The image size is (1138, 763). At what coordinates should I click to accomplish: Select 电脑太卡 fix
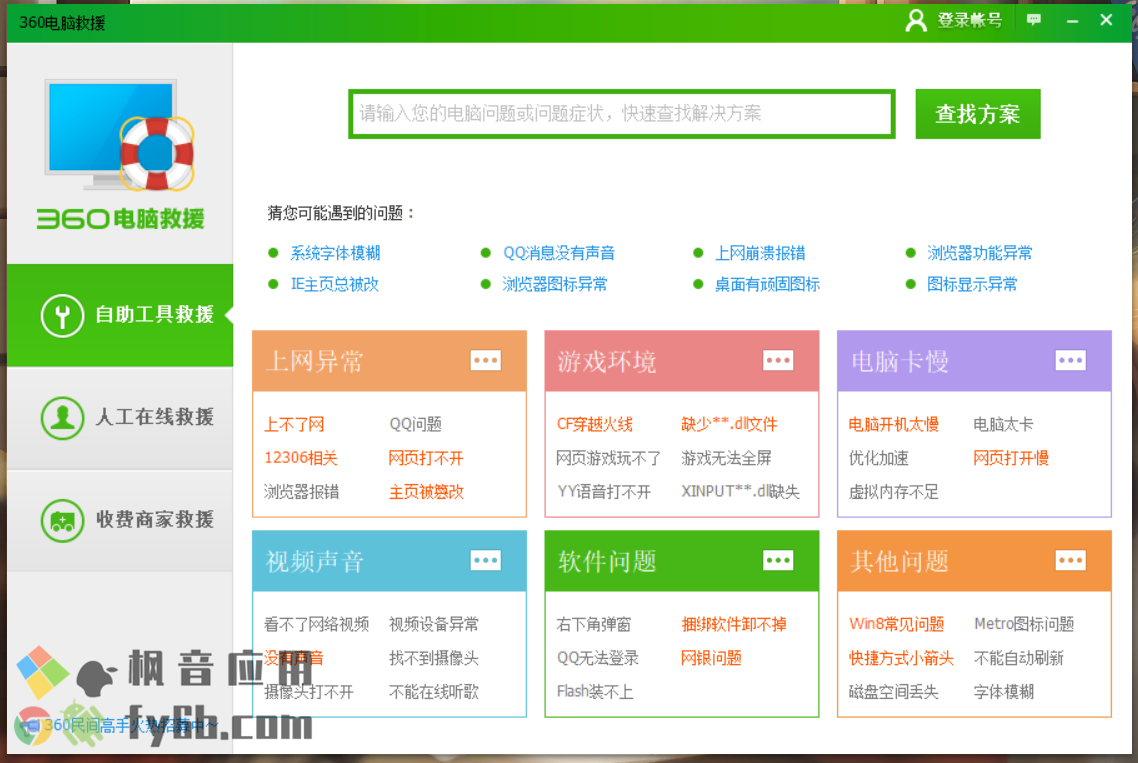[1003, 425]
